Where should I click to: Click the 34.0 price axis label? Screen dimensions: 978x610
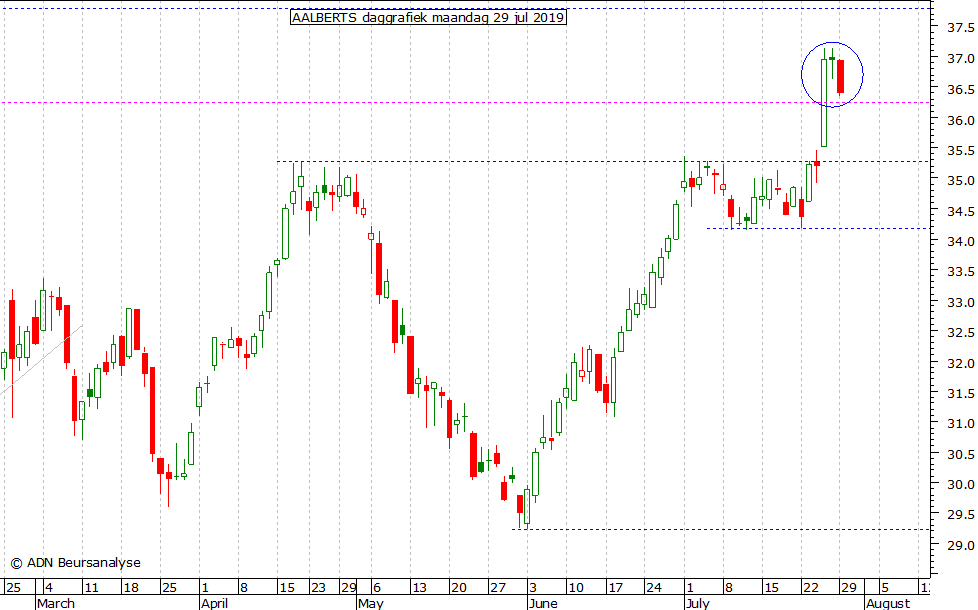[x=961, y=242]
